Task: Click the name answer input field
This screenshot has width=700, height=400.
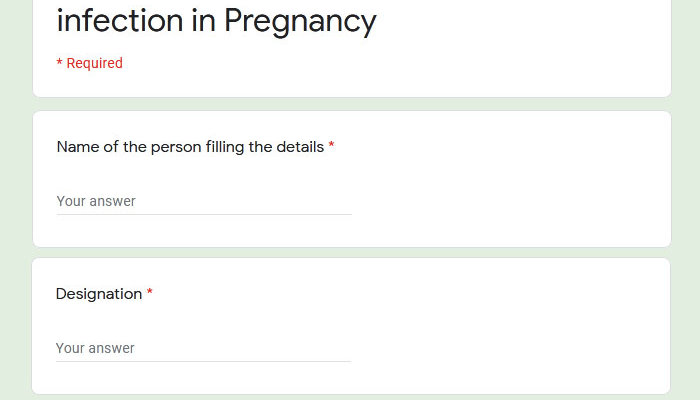Action: (204, 201)
